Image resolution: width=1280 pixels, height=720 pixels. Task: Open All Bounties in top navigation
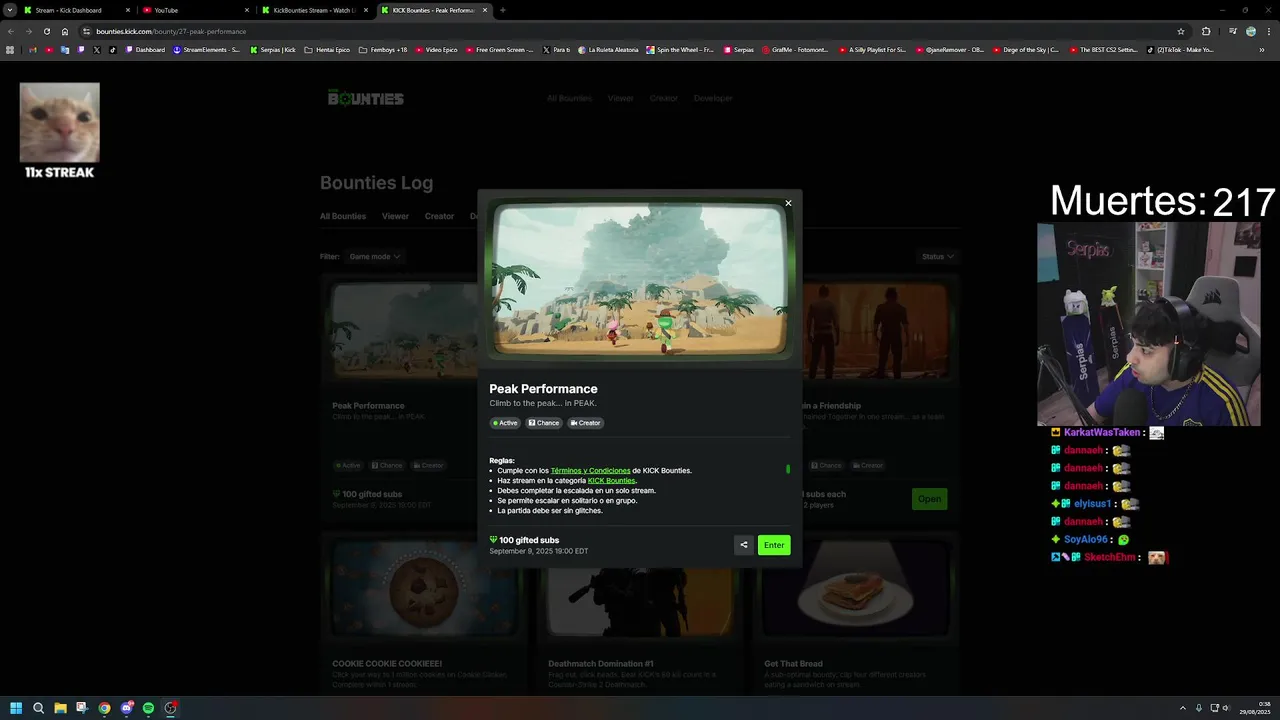(569, 98)
